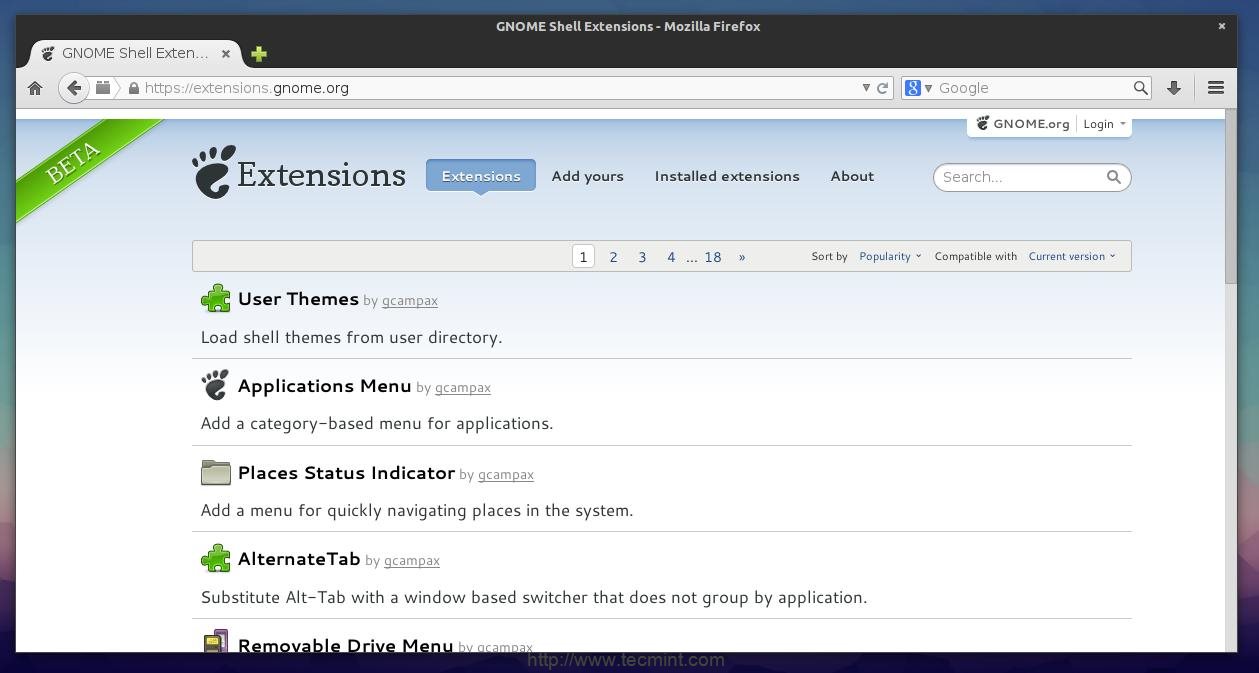Expand the Login dropdown
Image resolution: width=1259 pixels, height=673 pixels.
click(1103, 124)
